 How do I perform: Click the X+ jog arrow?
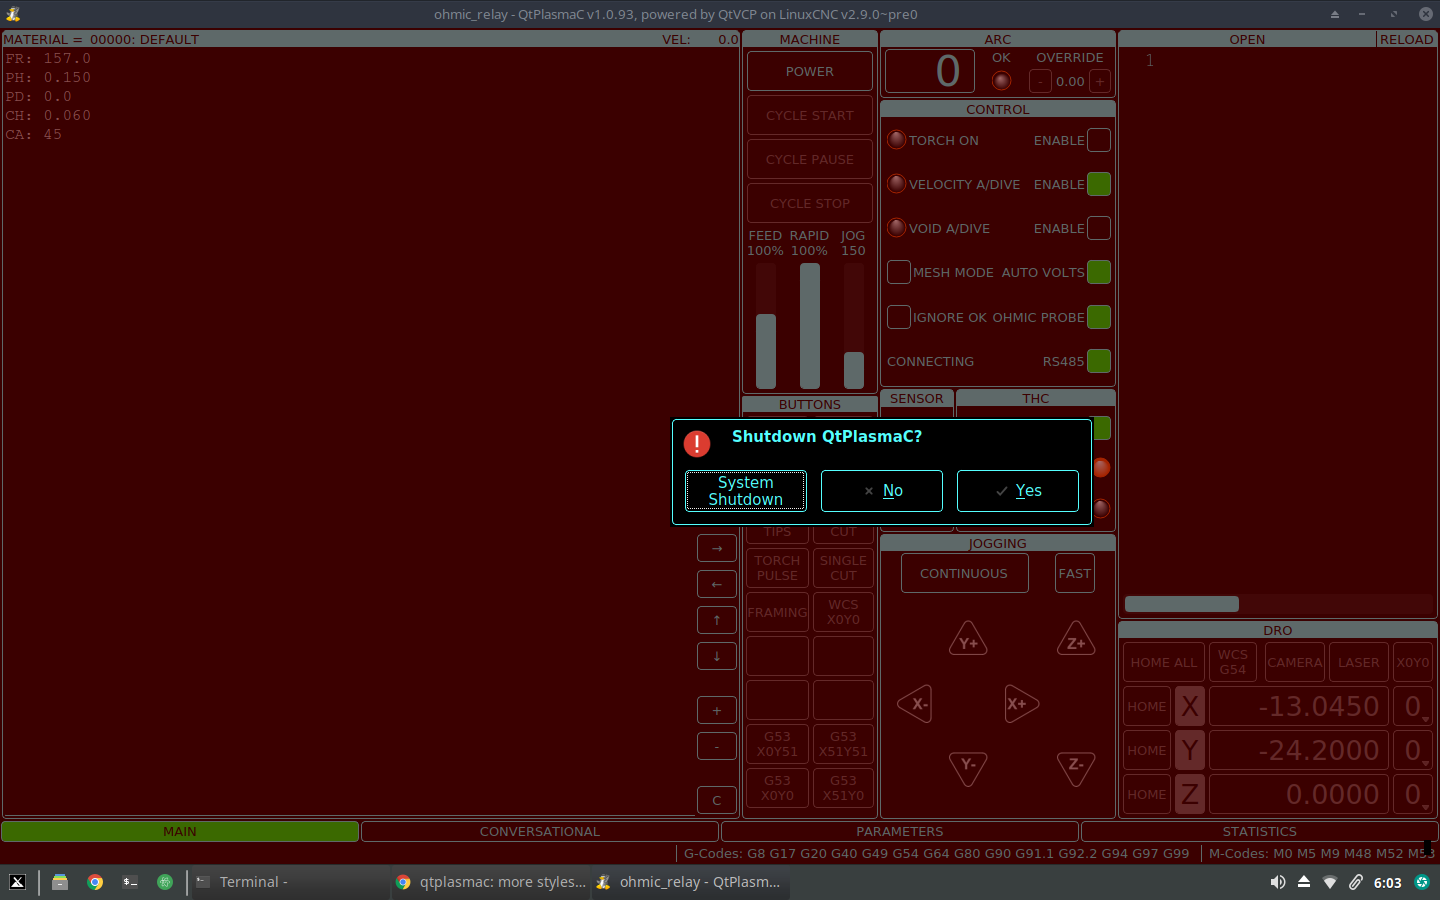[x=1020, y=704]
